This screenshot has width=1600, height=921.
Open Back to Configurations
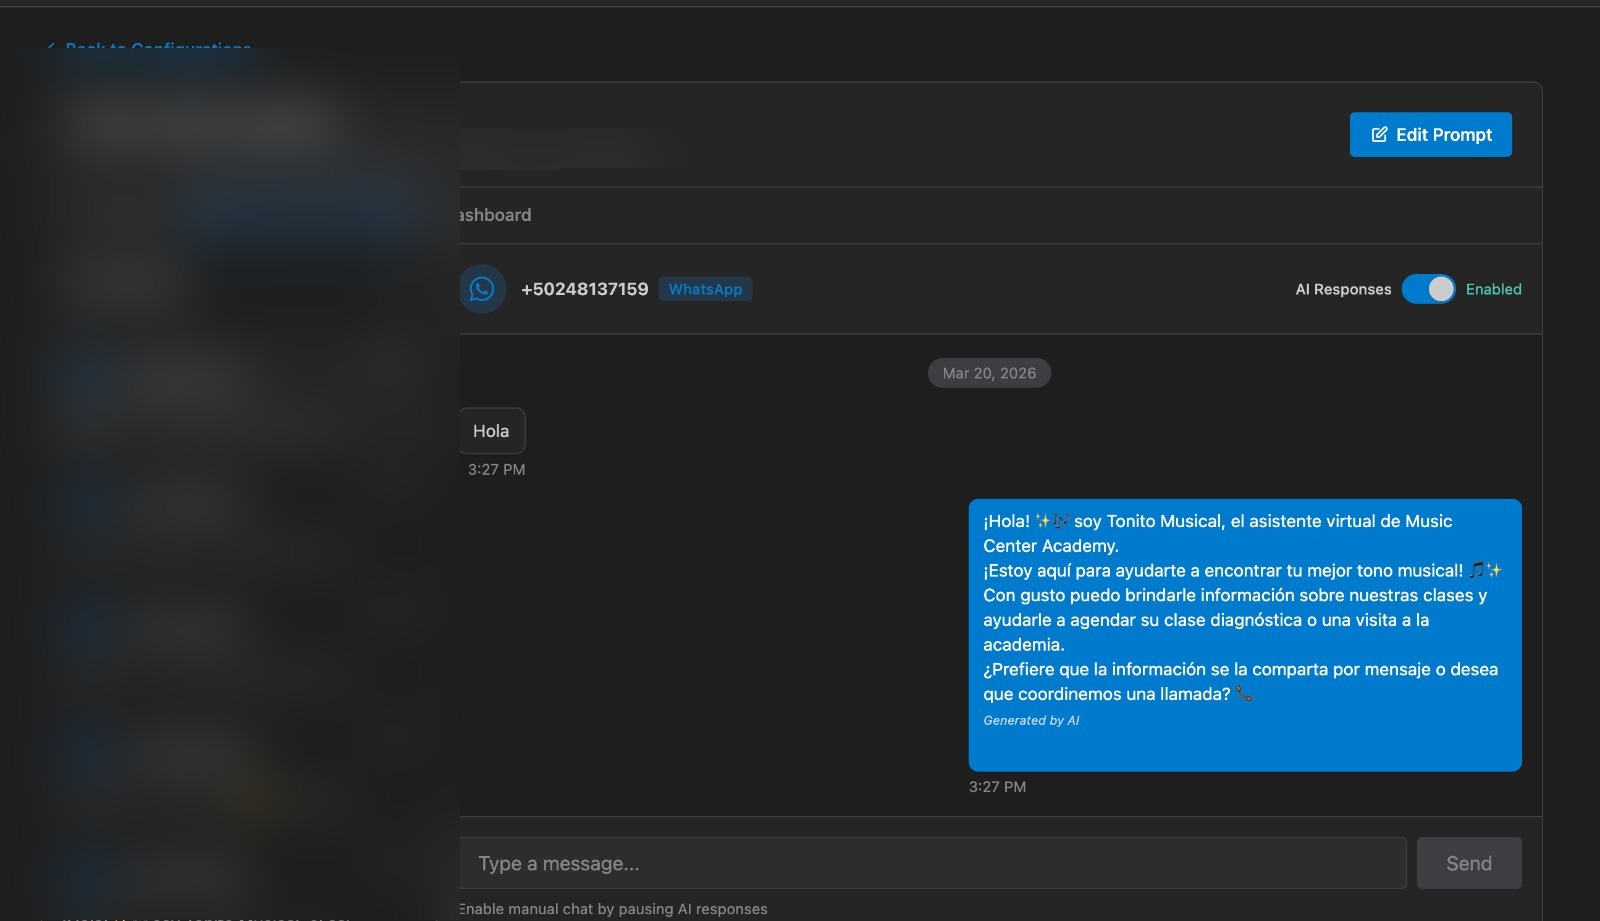point(158,49)
